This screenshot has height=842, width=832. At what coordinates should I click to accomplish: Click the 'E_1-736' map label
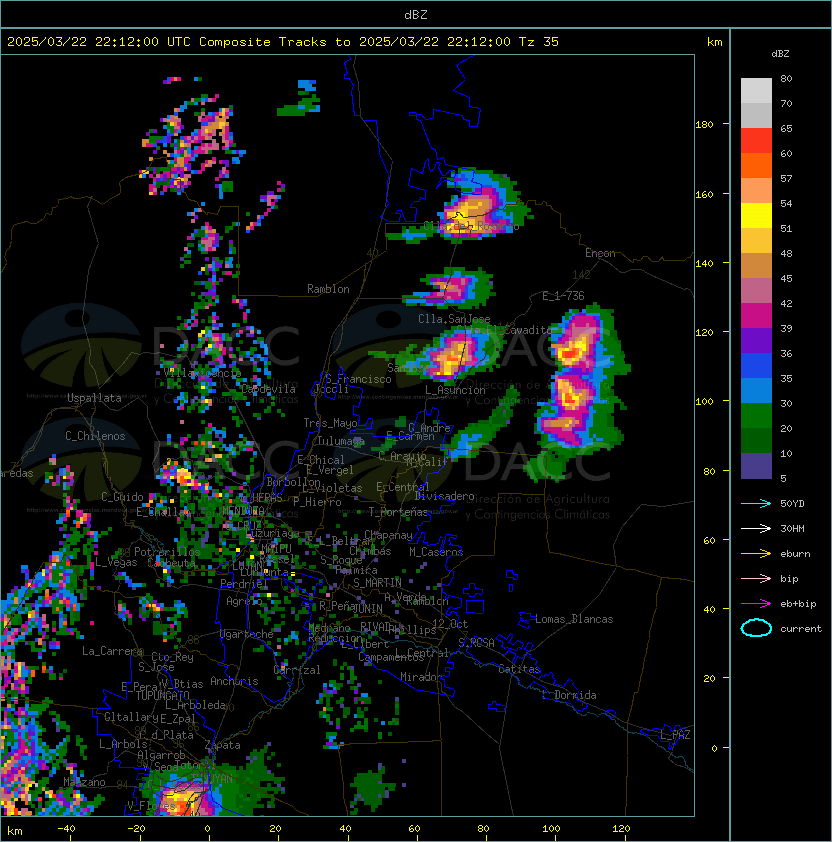tap(563, 296)
